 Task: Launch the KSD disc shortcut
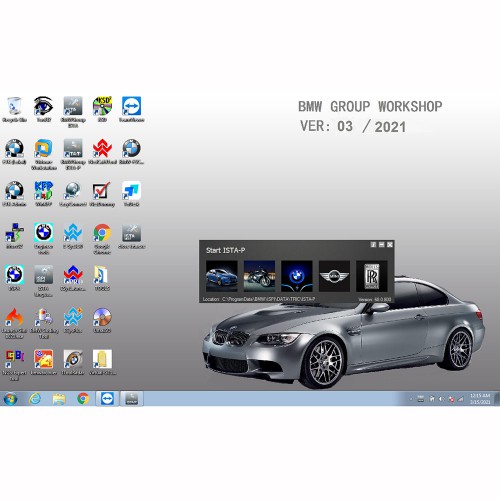coord(102,109)
